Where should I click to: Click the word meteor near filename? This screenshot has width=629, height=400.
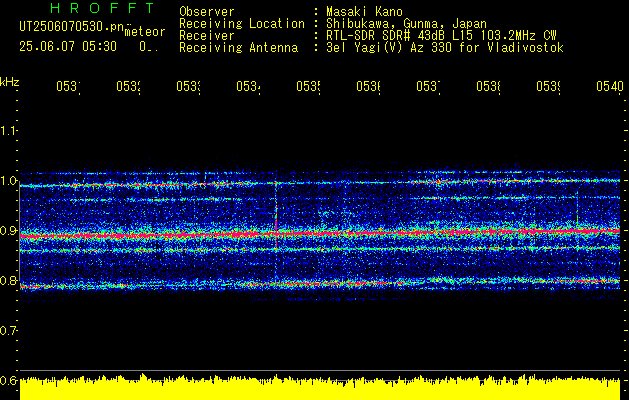(145, 31)
